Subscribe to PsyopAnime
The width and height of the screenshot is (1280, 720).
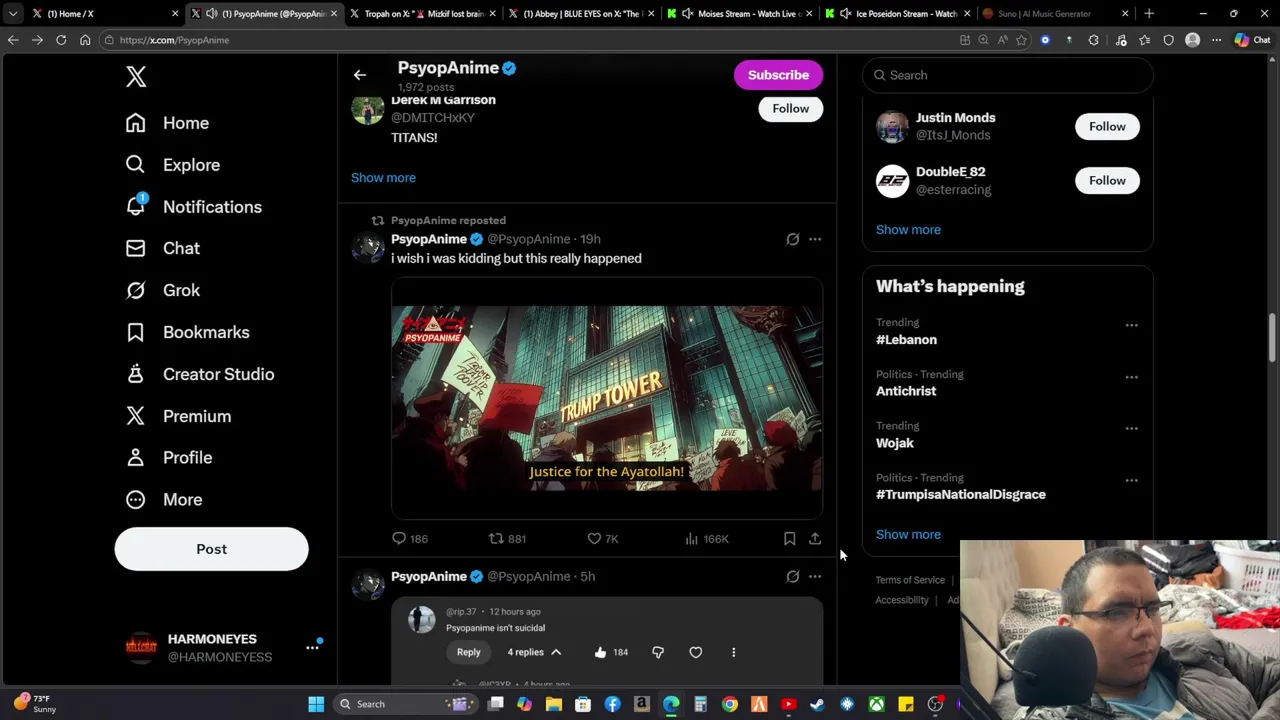coord(778,75)
